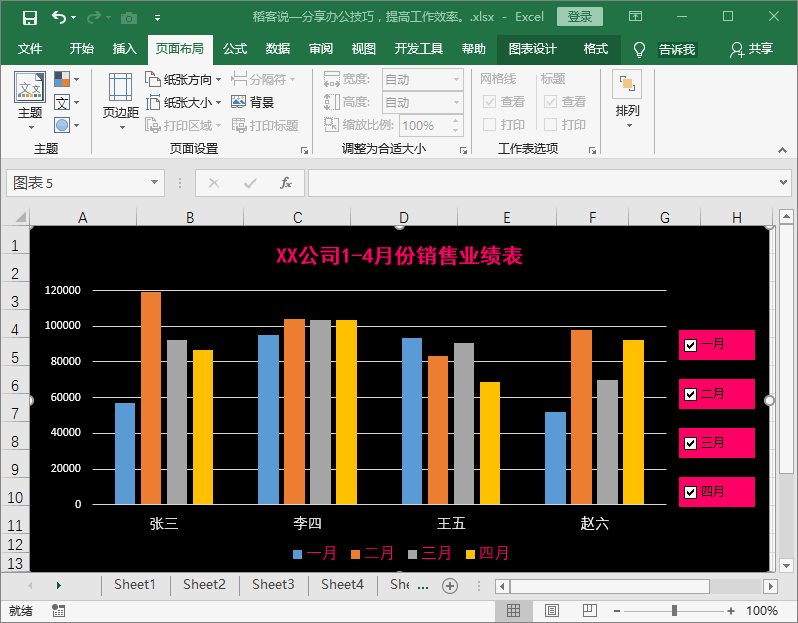
Task: Switch to the Insert (插入) tab
Action: click(125, 49)
